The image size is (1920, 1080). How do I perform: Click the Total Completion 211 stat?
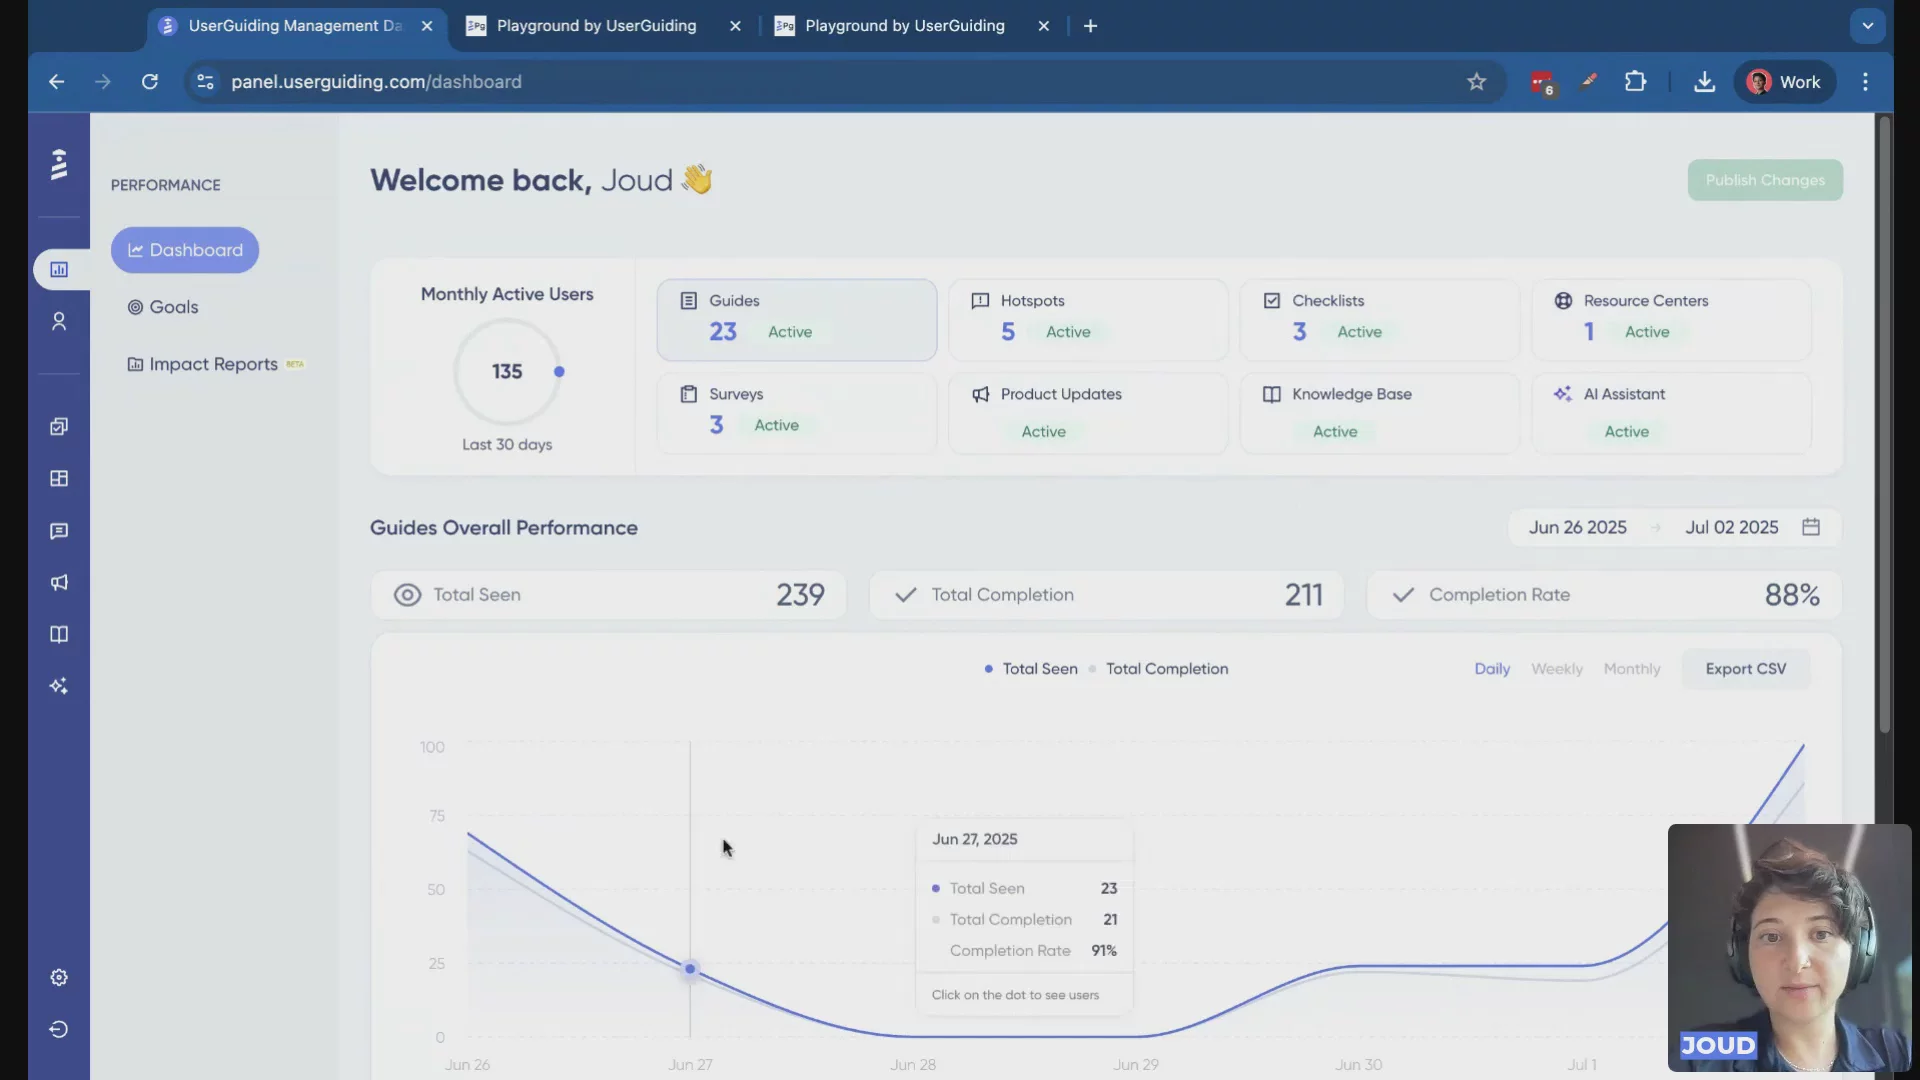(x=1106, y=595)
